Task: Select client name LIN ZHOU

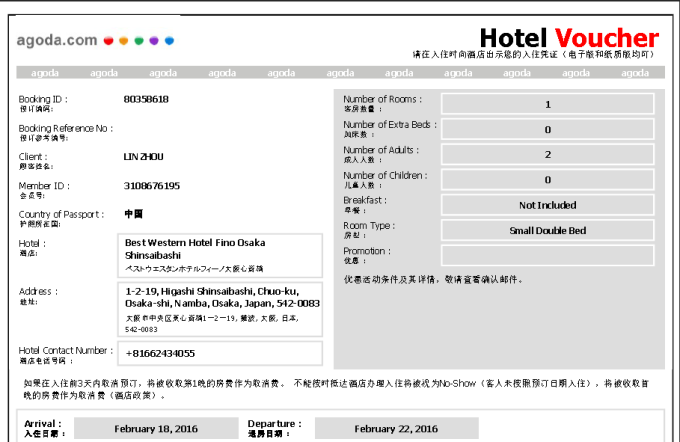Action: tap(144, 157)
